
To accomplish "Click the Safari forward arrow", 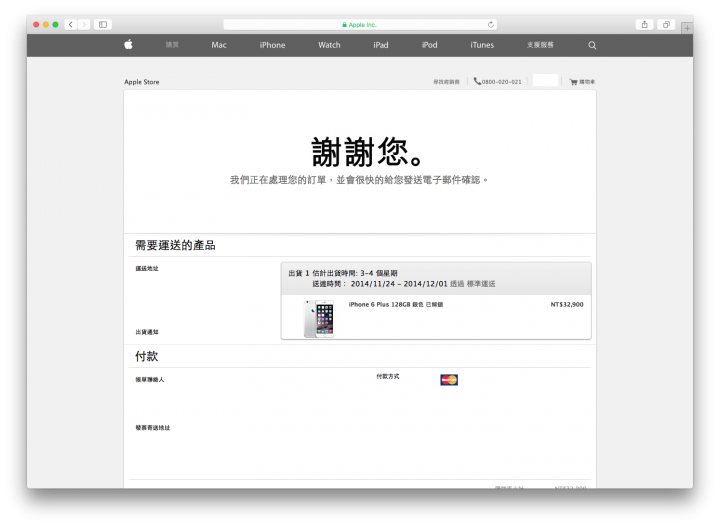I will tap(84, 24).
